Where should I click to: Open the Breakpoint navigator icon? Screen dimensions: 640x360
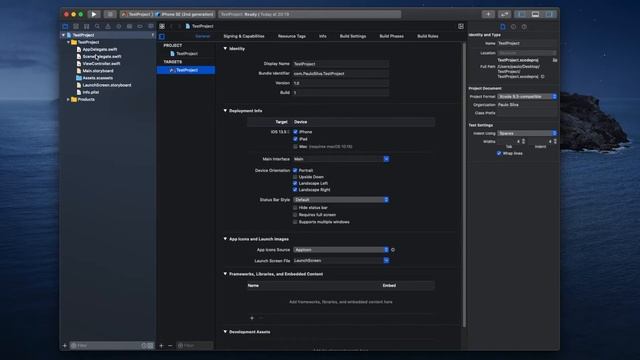click(x=140, y=26)
